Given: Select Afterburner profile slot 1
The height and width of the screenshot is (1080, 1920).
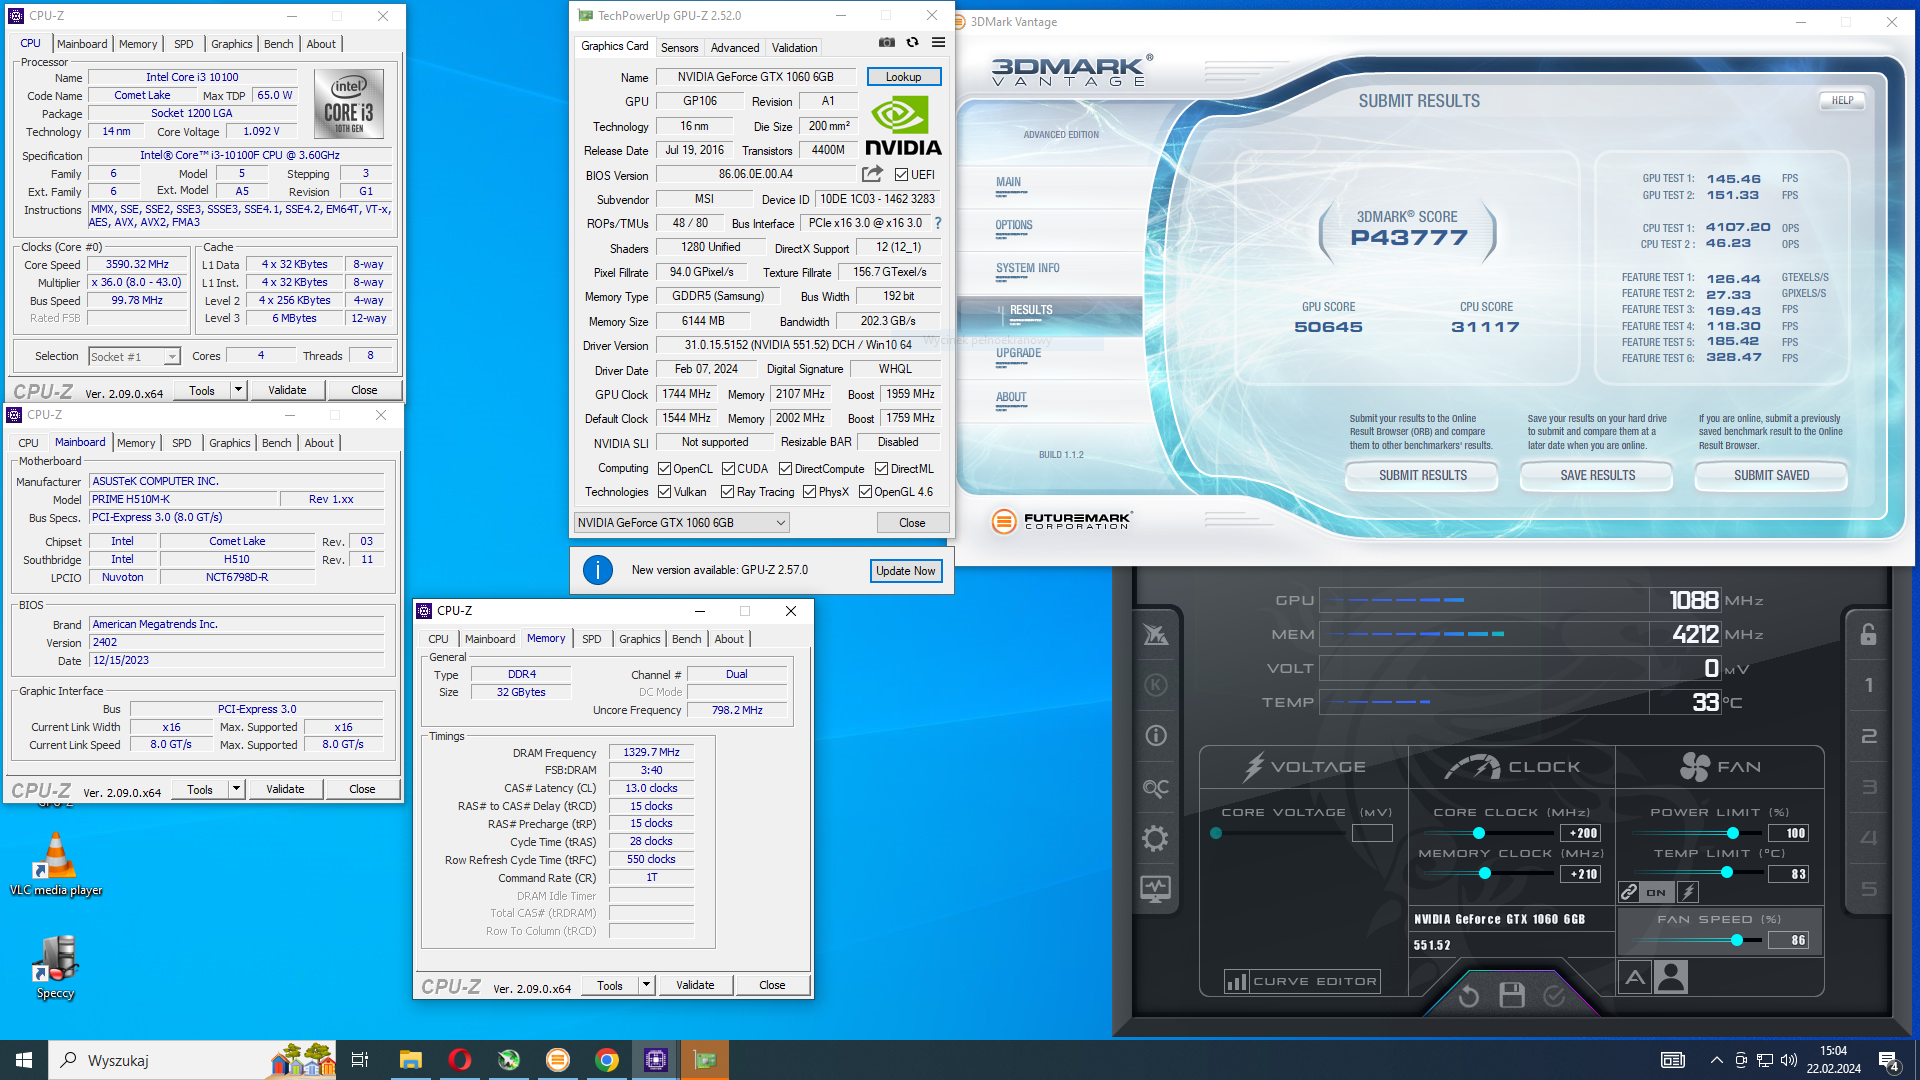Looking at the screenshot, I should pyautogui.click(x=1868, y=685).
